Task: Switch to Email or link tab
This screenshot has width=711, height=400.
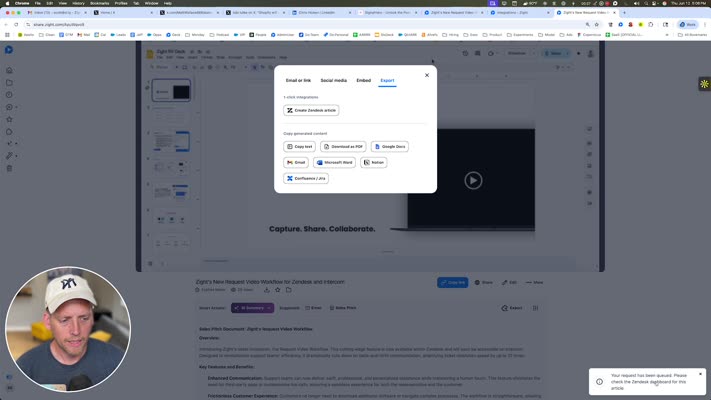Action: coord(298,80)
